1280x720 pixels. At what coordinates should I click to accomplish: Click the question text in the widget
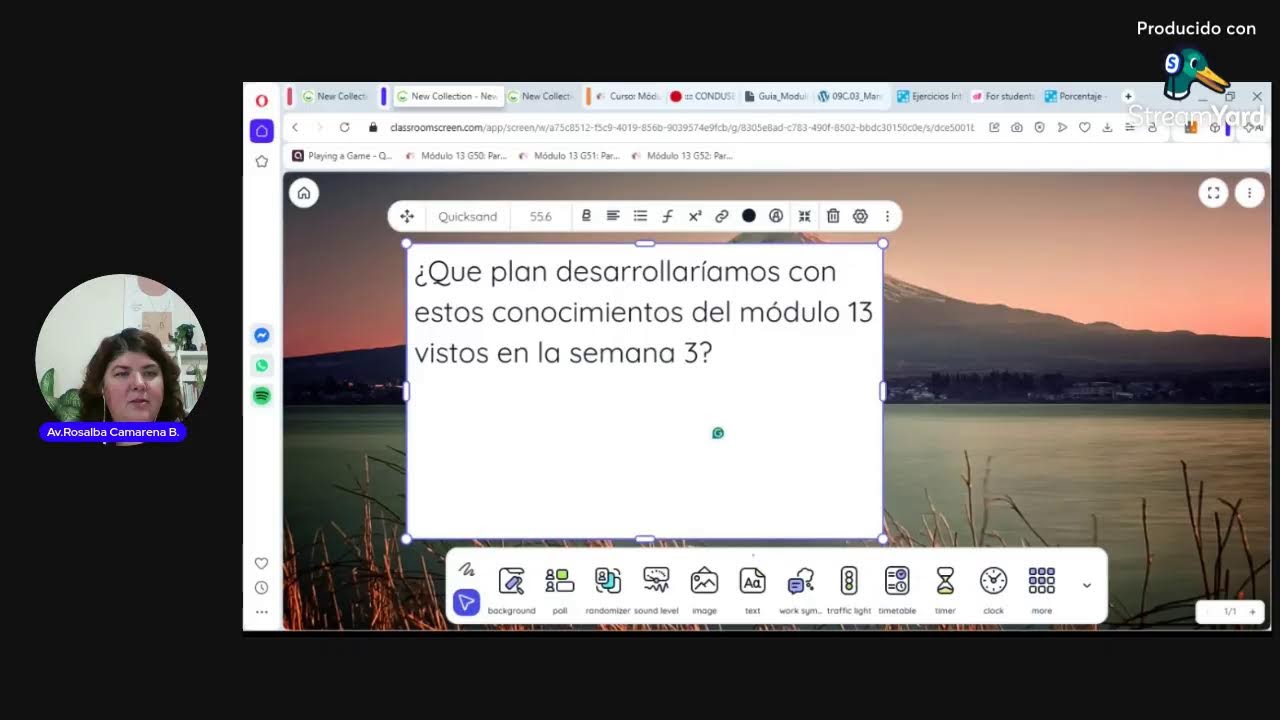coord(643,312)
